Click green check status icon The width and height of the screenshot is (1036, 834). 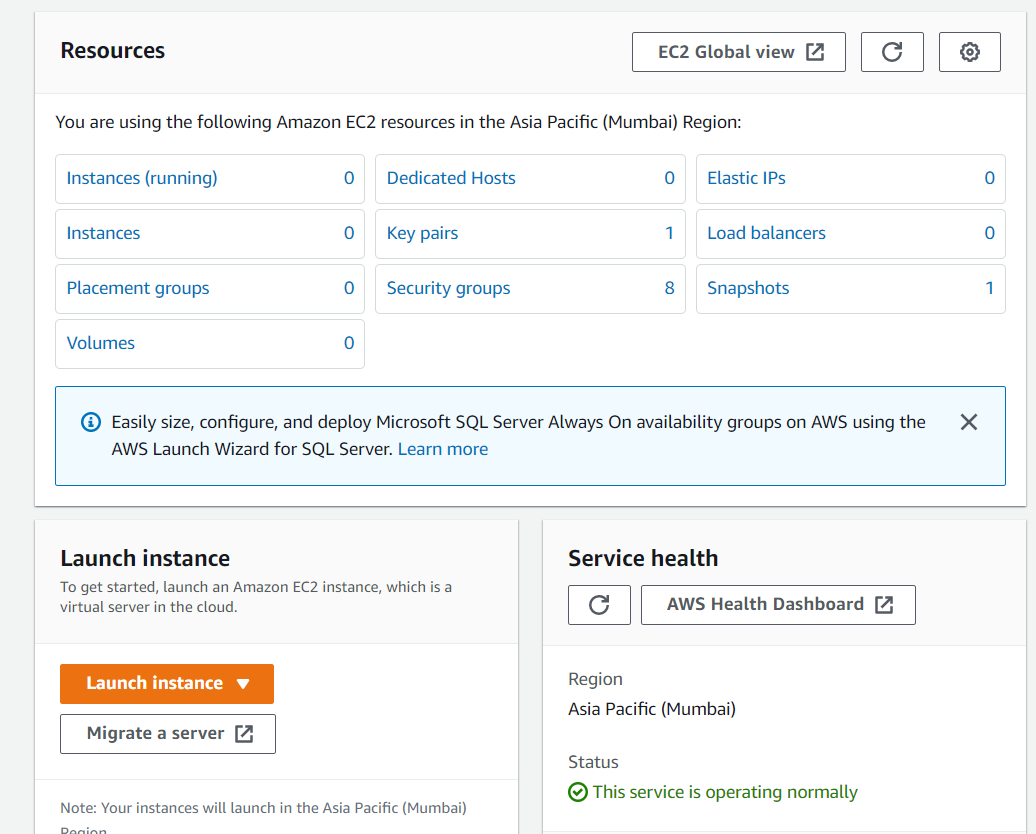point(577,792)
